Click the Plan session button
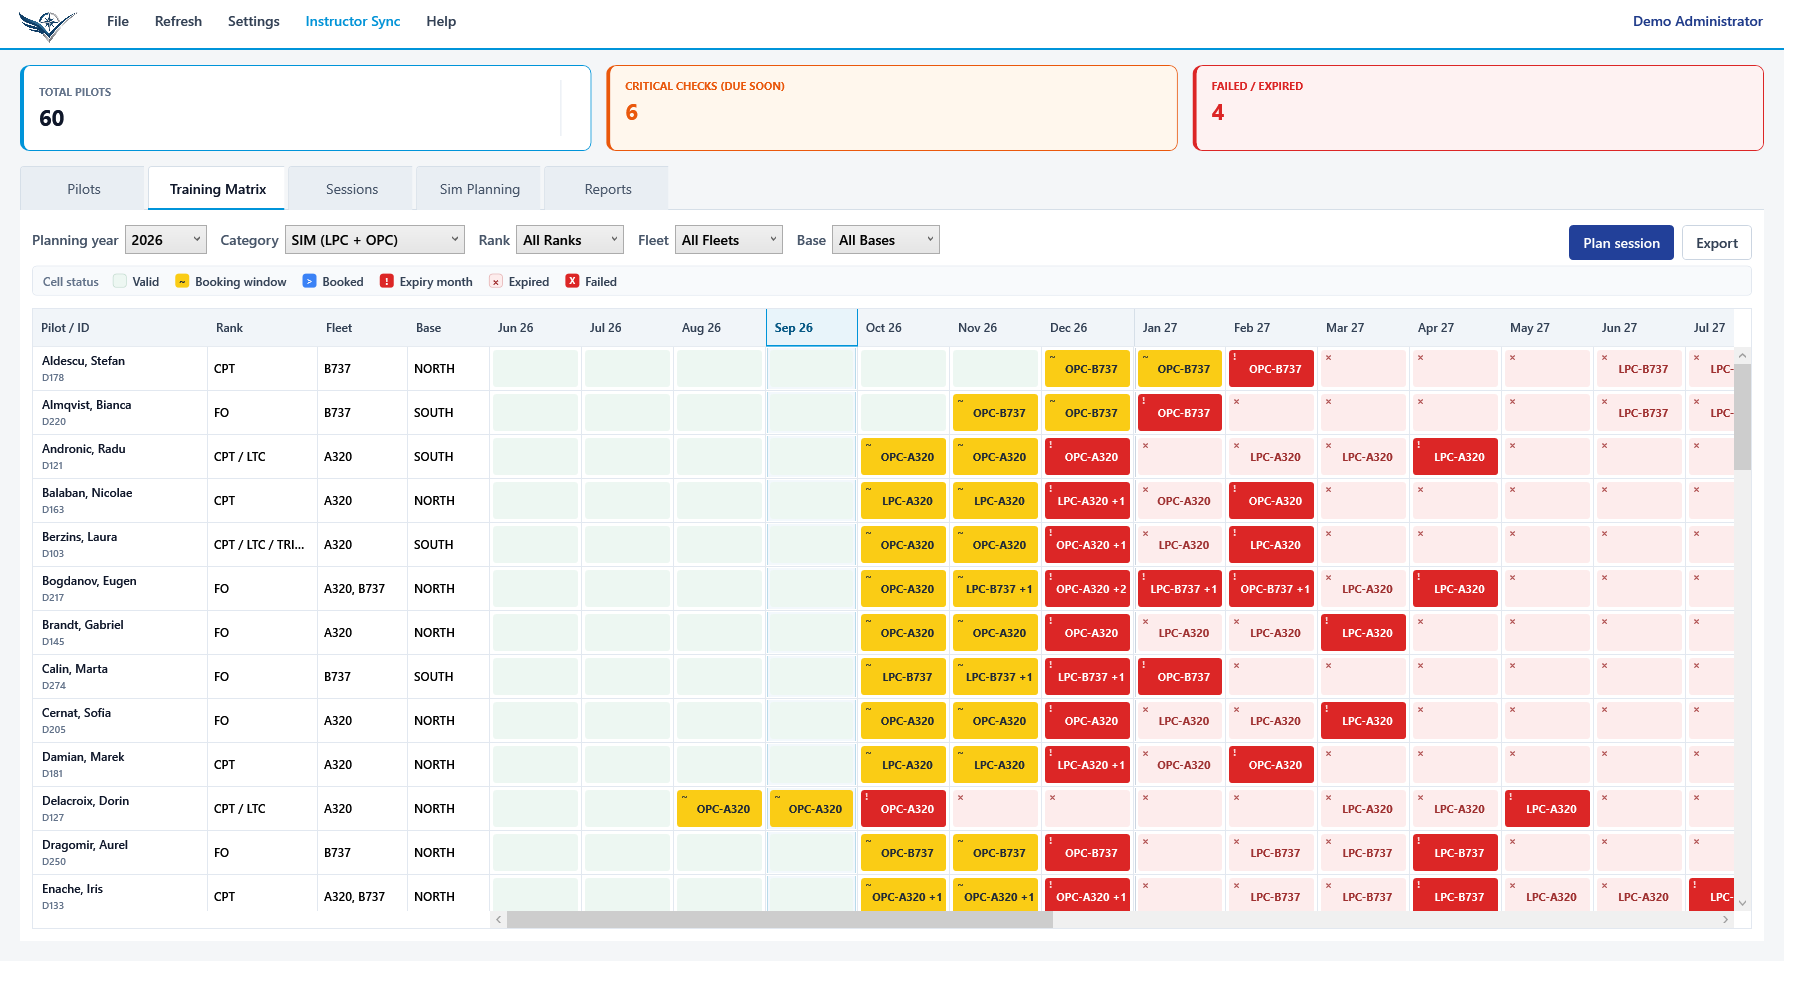Image resolution: width=1800 pixels, height=1000 pixels. point(1621,243)
